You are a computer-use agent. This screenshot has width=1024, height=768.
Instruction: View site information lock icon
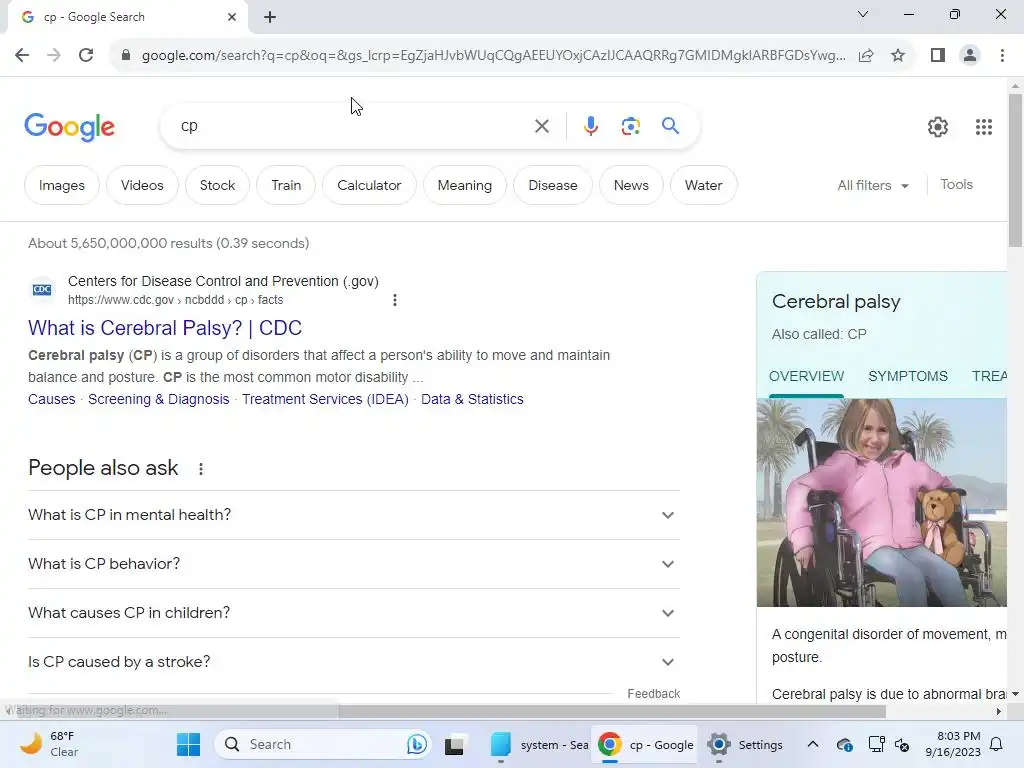click(x=126, y=55)
